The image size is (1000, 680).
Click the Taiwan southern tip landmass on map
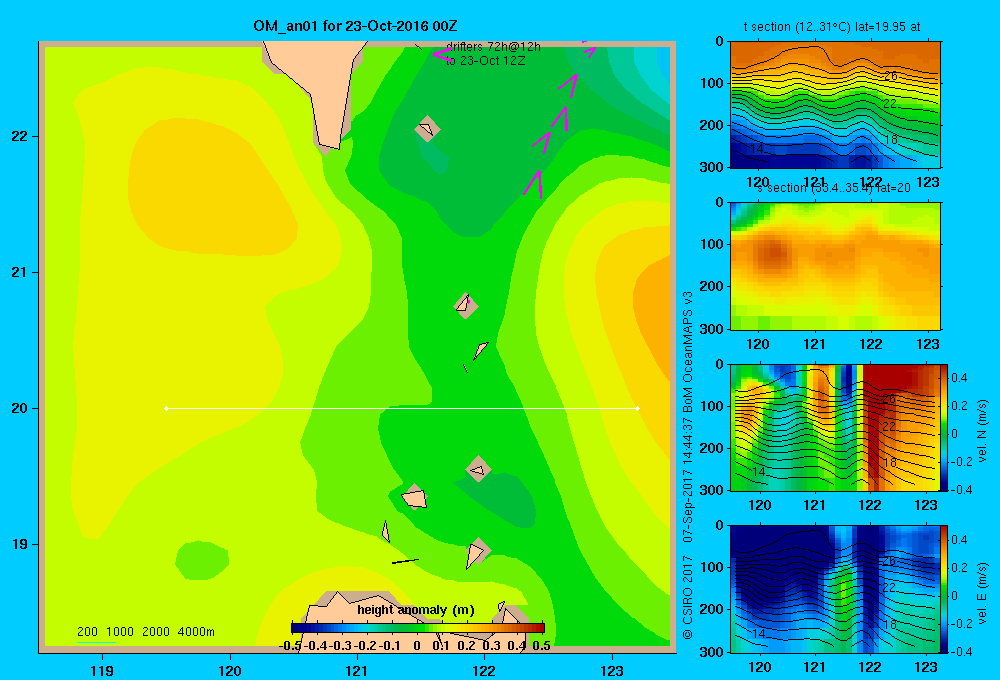pyautogui.click(x=319, y=89)
